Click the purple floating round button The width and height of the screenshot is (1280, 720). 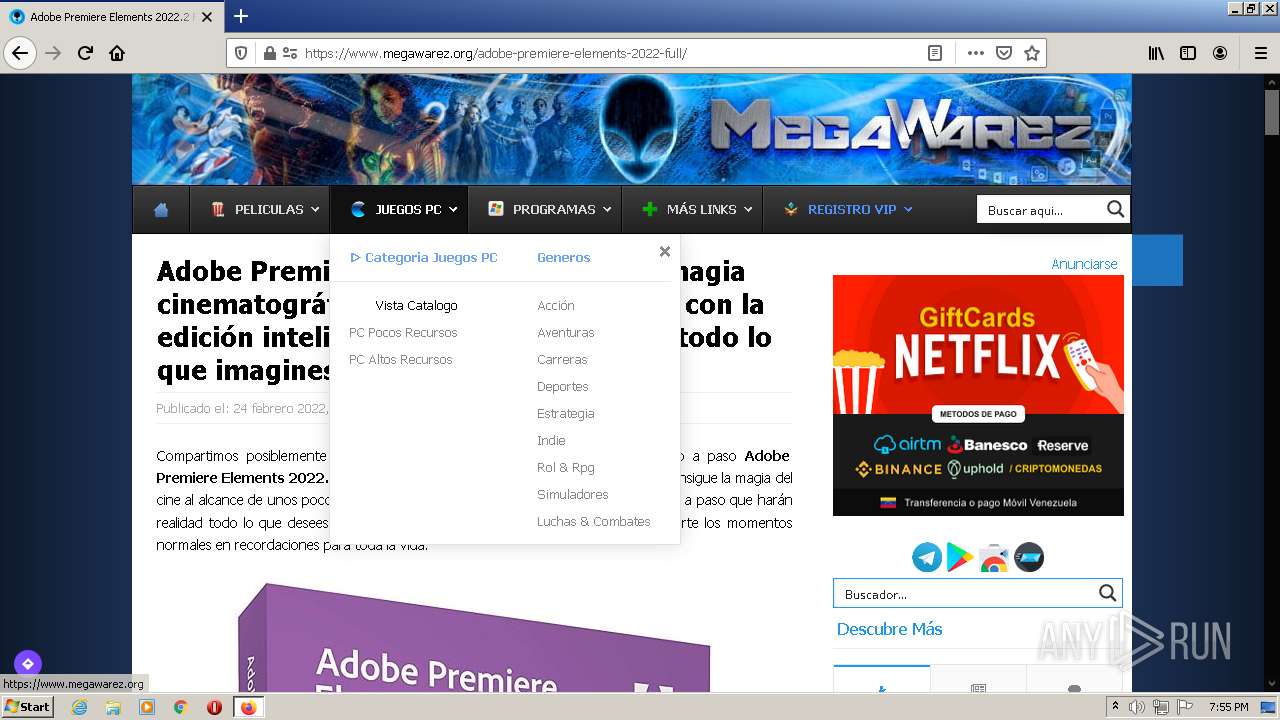click(x=27, y=663)
